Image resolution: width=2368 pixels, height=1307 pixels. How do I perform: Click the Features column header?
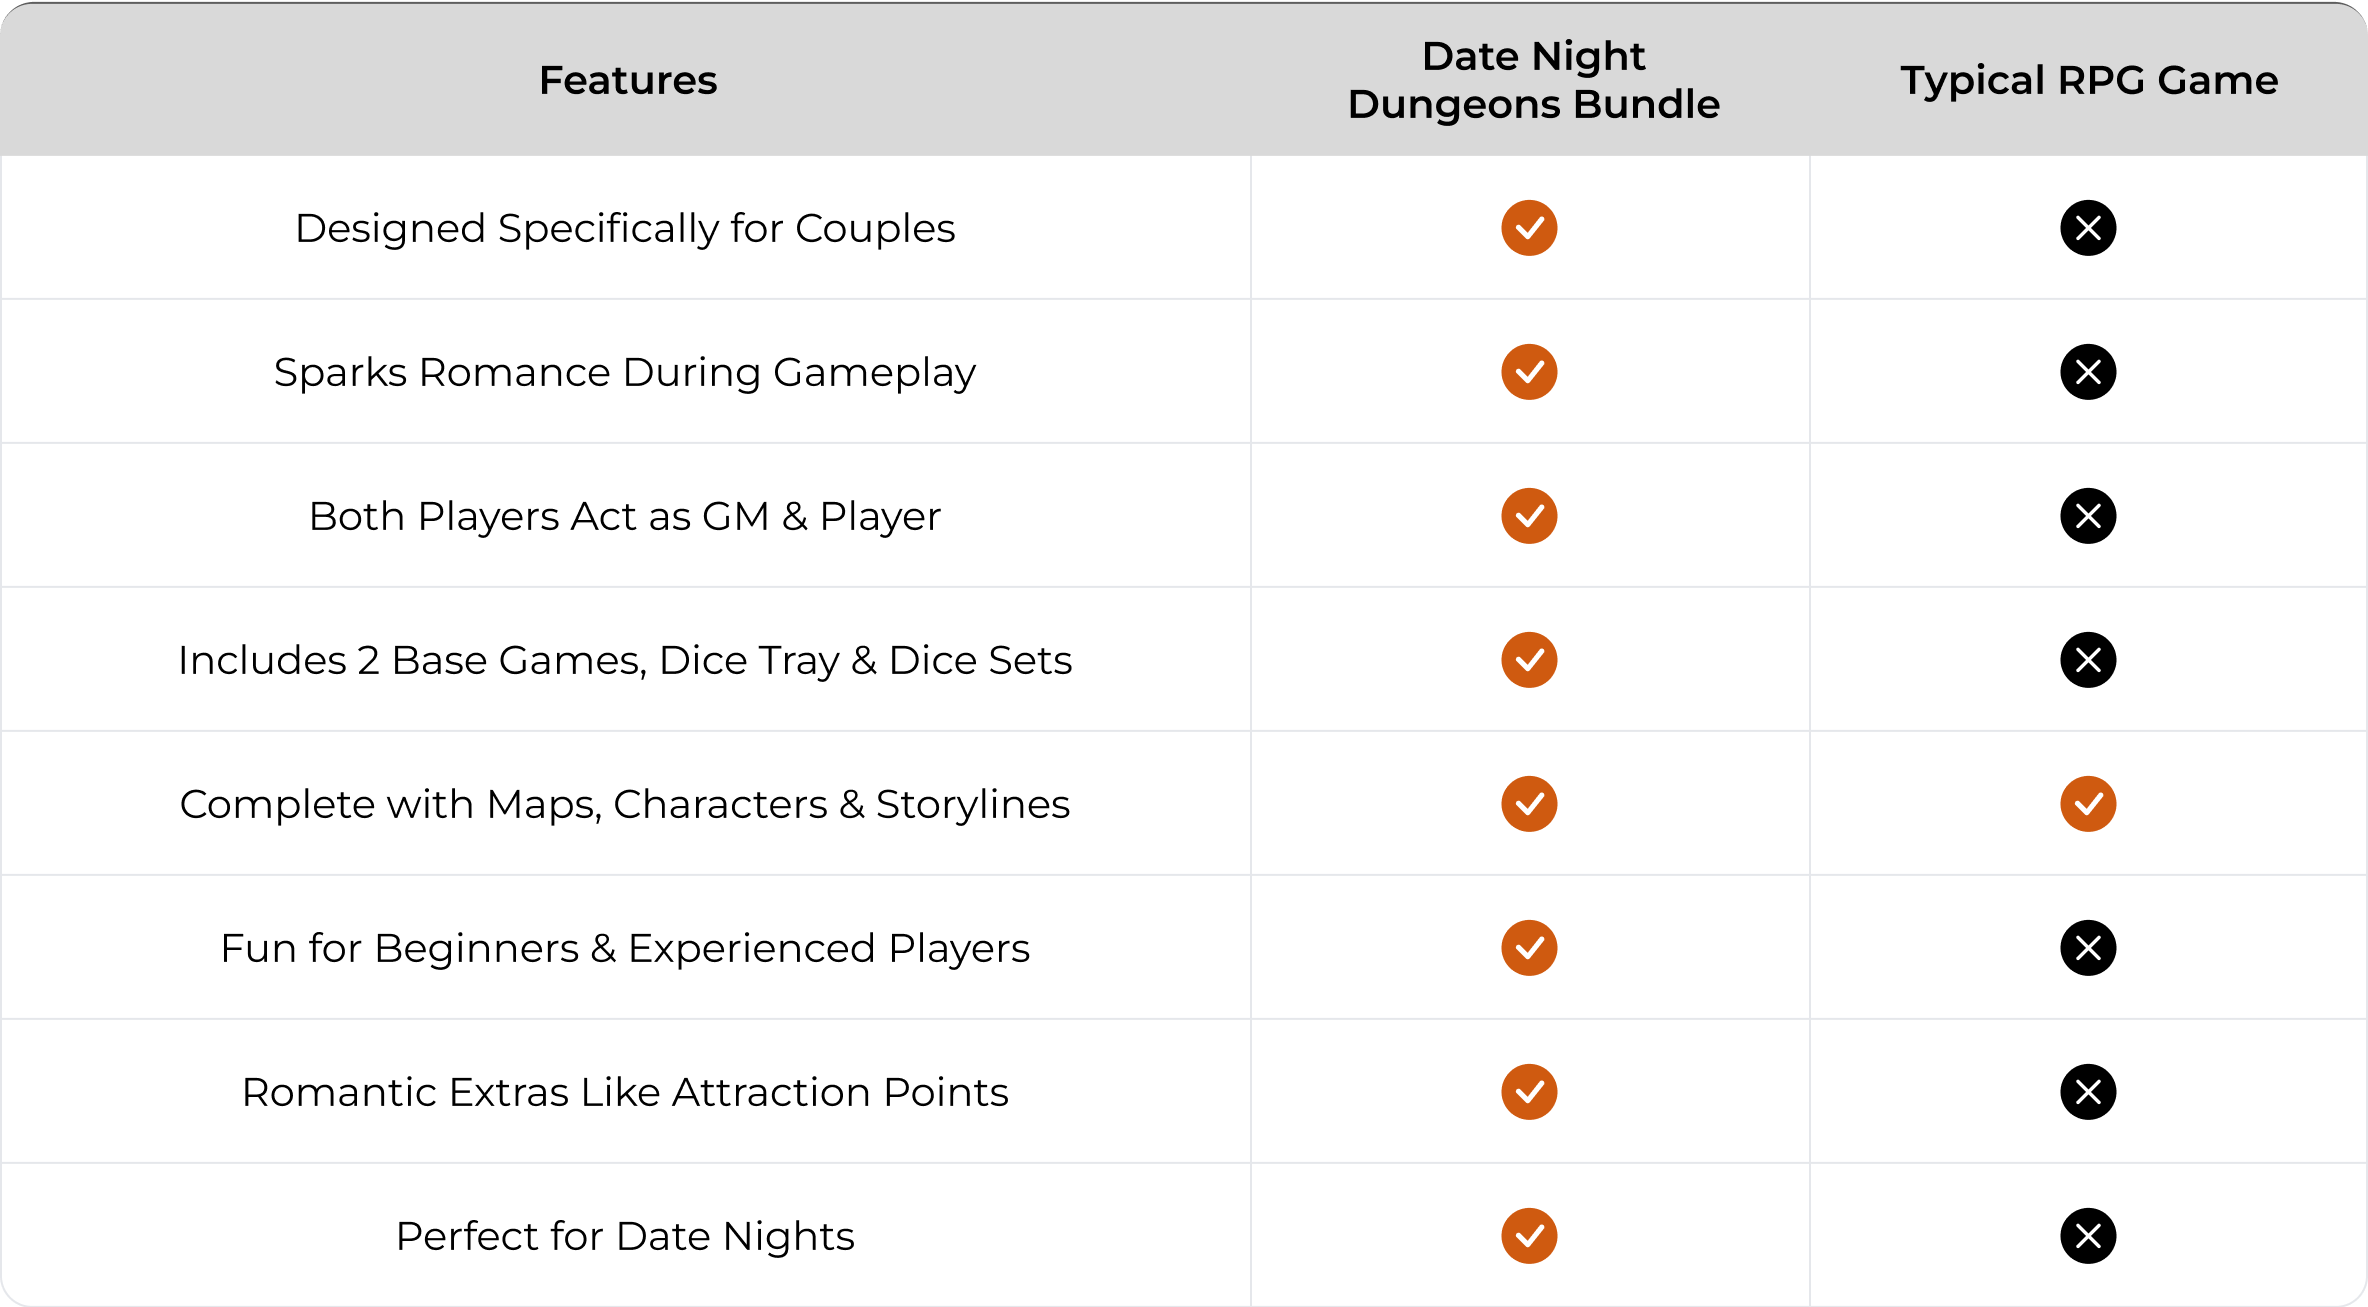628,80
